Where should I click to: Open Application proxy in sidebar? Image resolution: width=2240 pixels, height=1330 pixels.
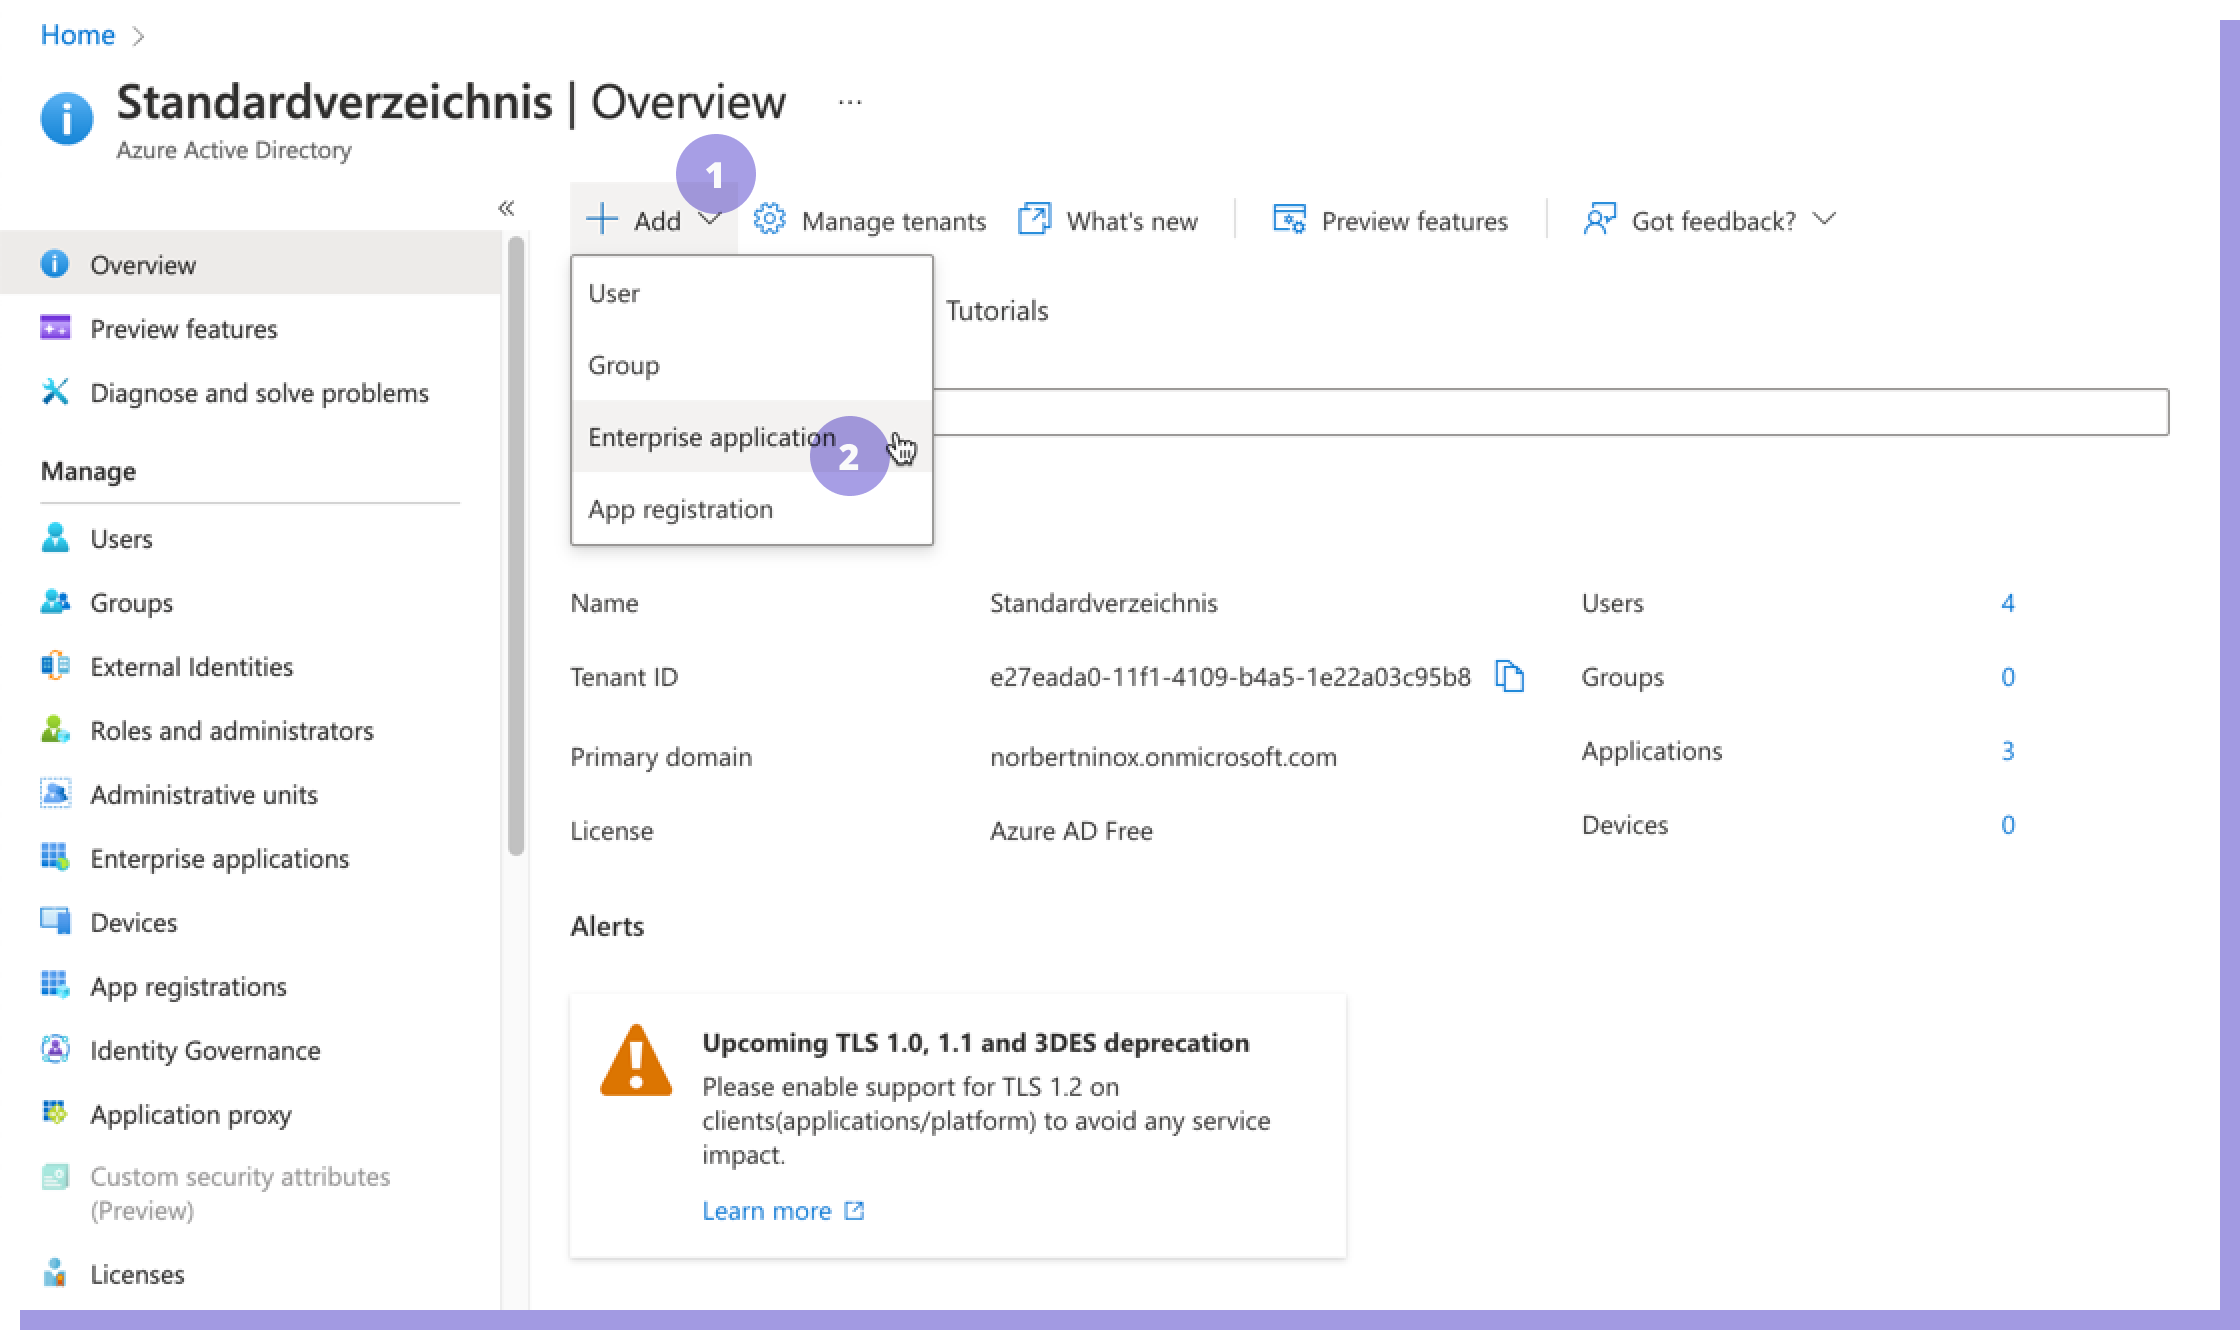tap(250, 1114)
